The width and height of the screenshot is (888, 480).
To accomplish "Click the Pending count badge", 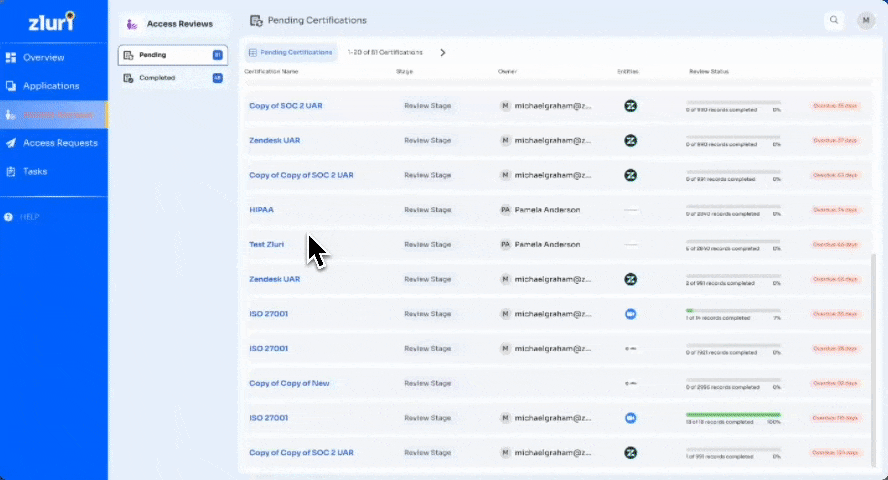I will pos(217,55).
